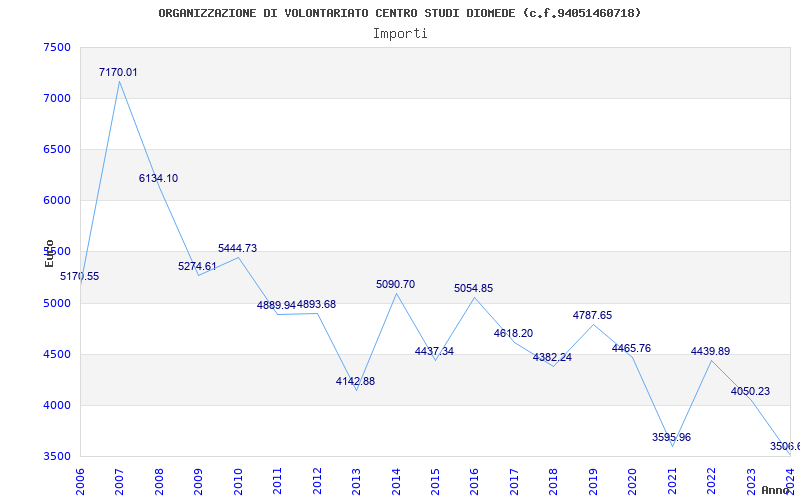The image size is (800, 500).
Task: Select the 4142.88 value label
Action: tap(355, 382)
